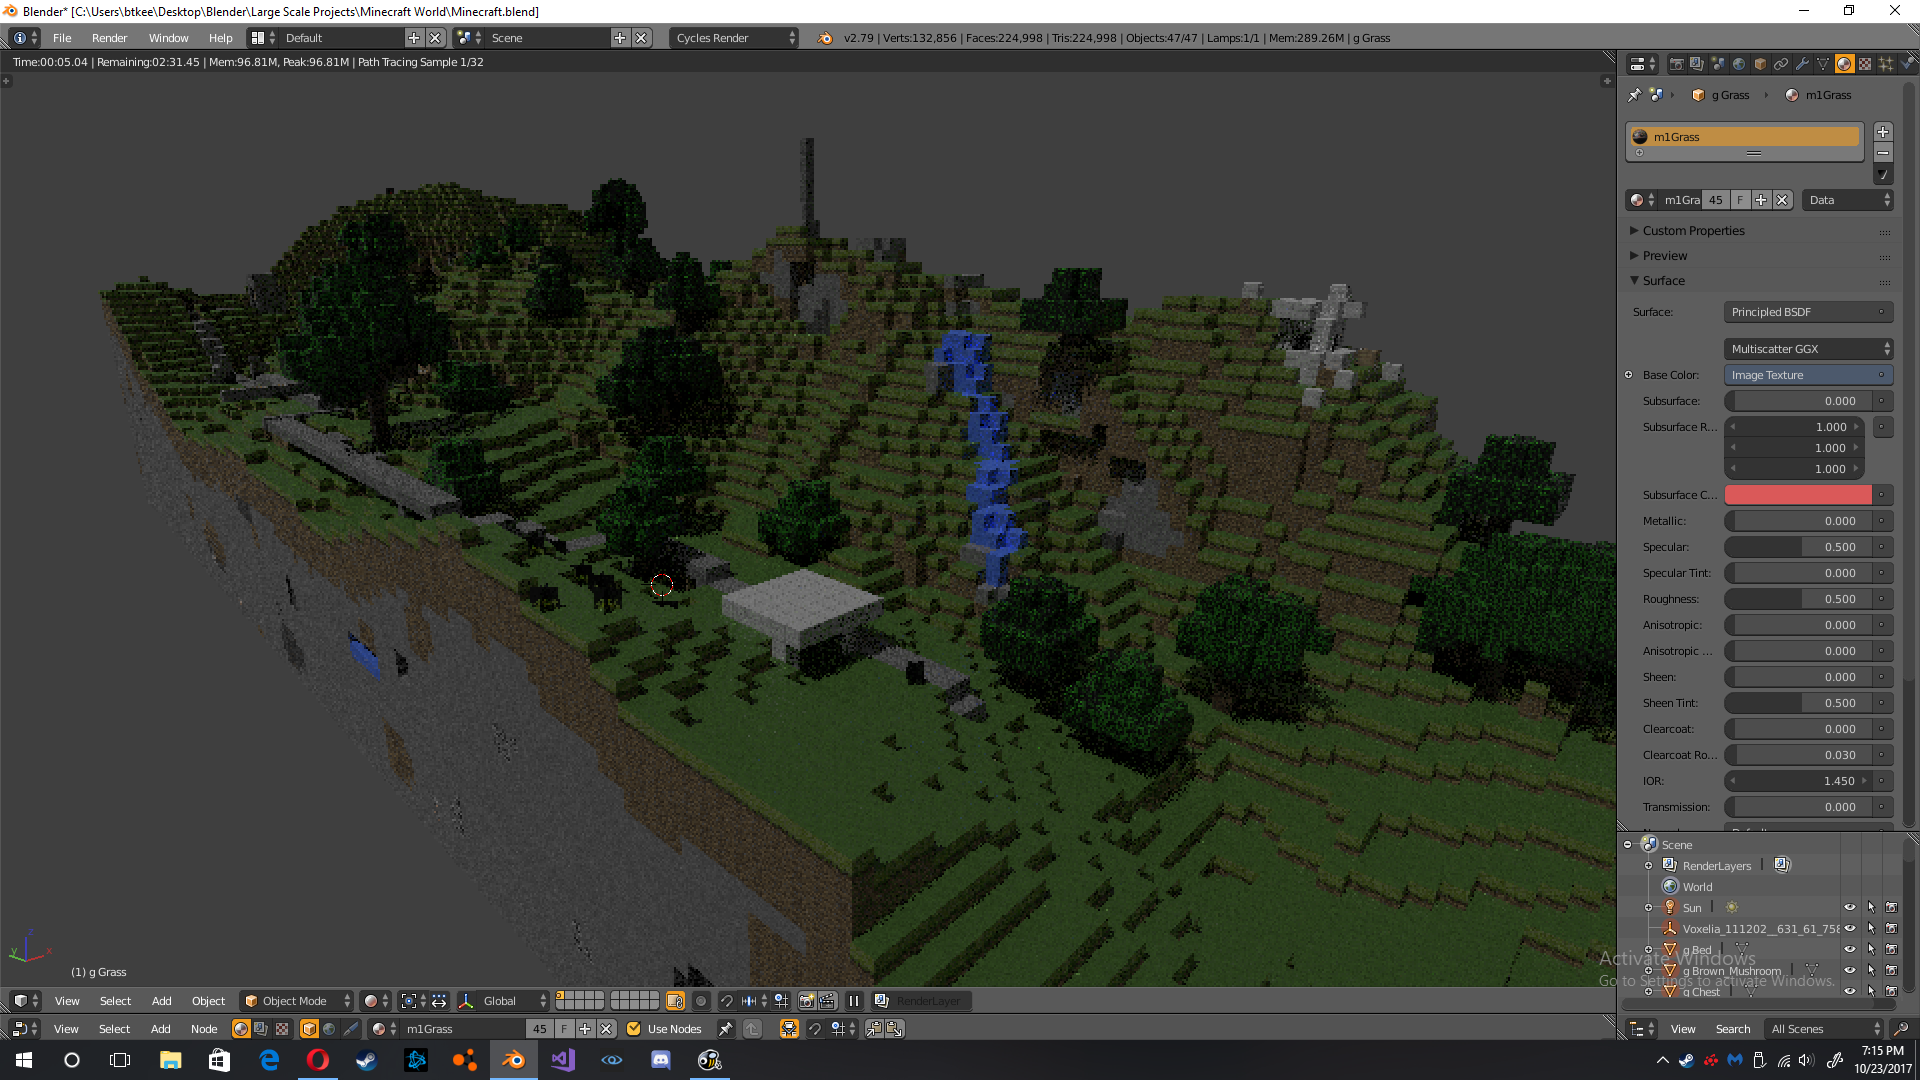Viewport: 1920px width, 1080px height.
Task: Open the Constraints chain-link tab
Action: [x=1781, y=64]
